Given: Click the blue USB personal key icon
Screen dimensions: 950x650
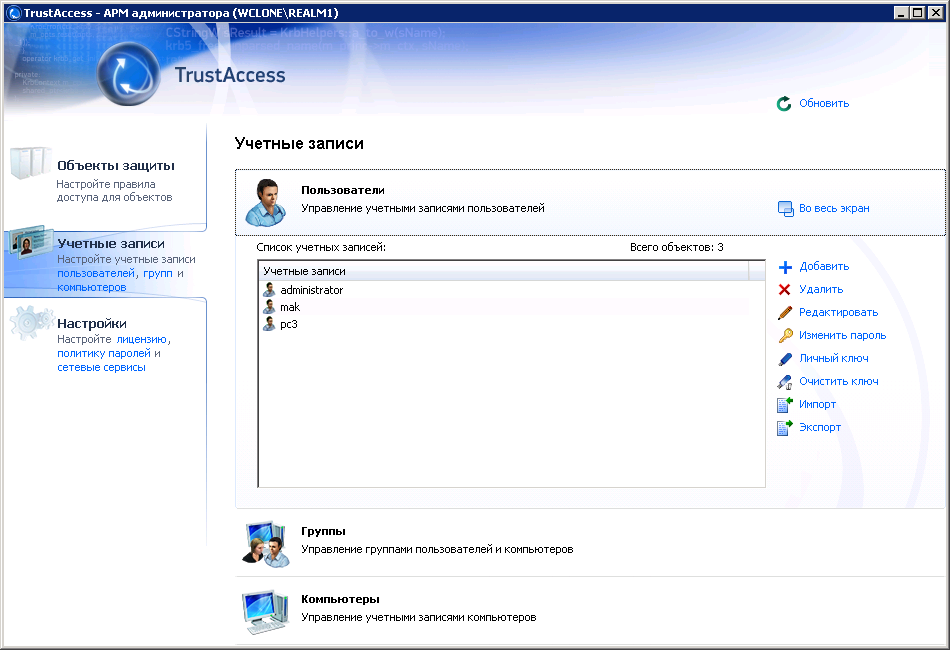Looking at the screenshot, I should (785, 359).
